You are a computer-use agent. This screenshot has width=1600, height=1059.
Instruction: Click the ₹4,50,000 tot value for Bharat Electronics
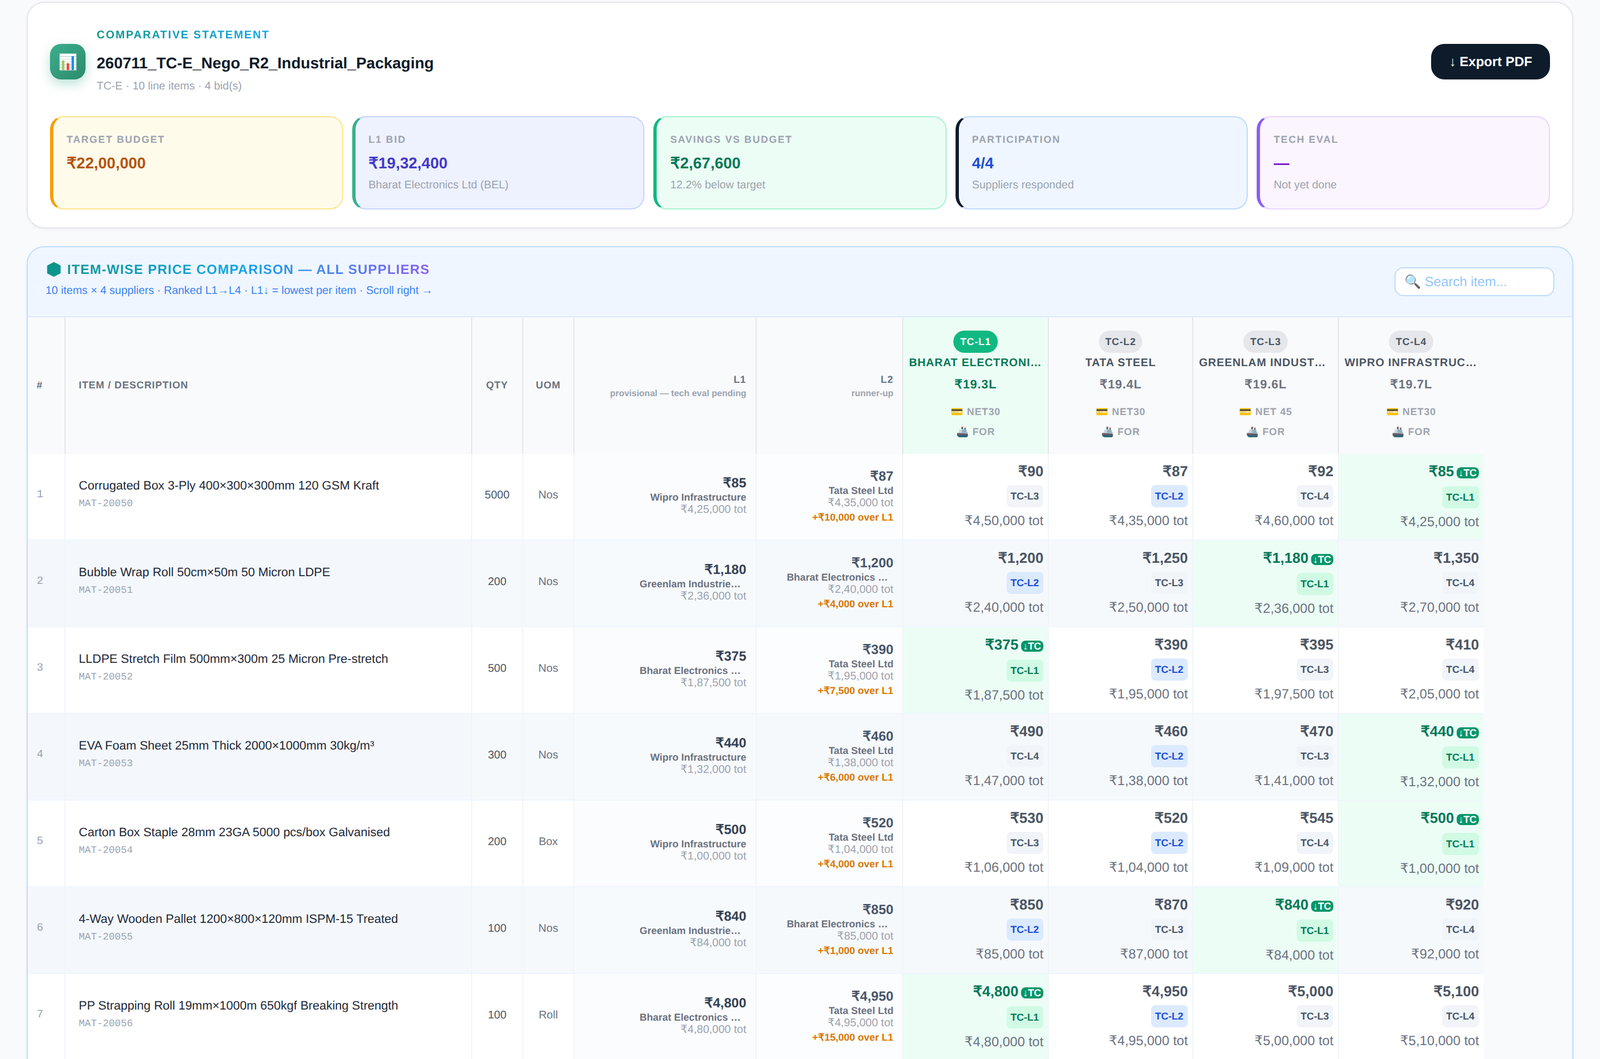pyautogui.click(x=1003, y=521)
